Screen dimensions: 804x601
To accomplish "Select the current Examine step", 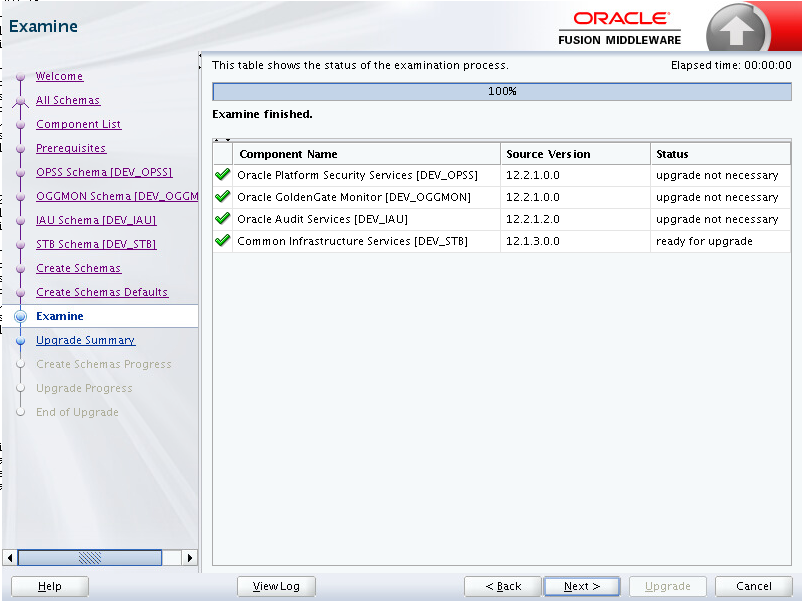I will click(x=59, y=316).
